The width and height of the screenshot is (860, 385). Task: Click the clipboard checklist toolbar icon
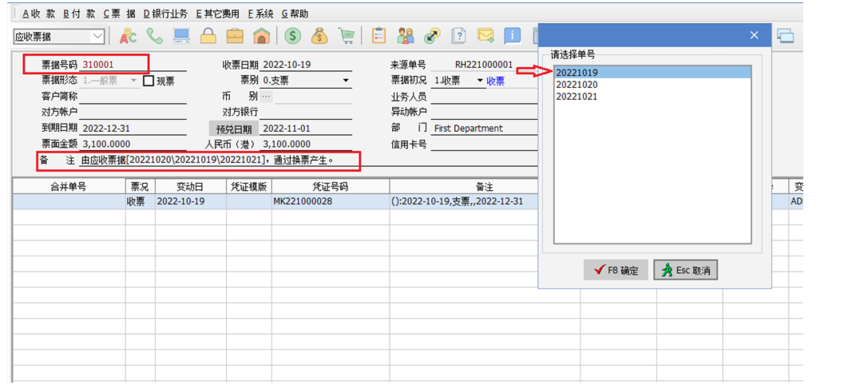[378, 36]
